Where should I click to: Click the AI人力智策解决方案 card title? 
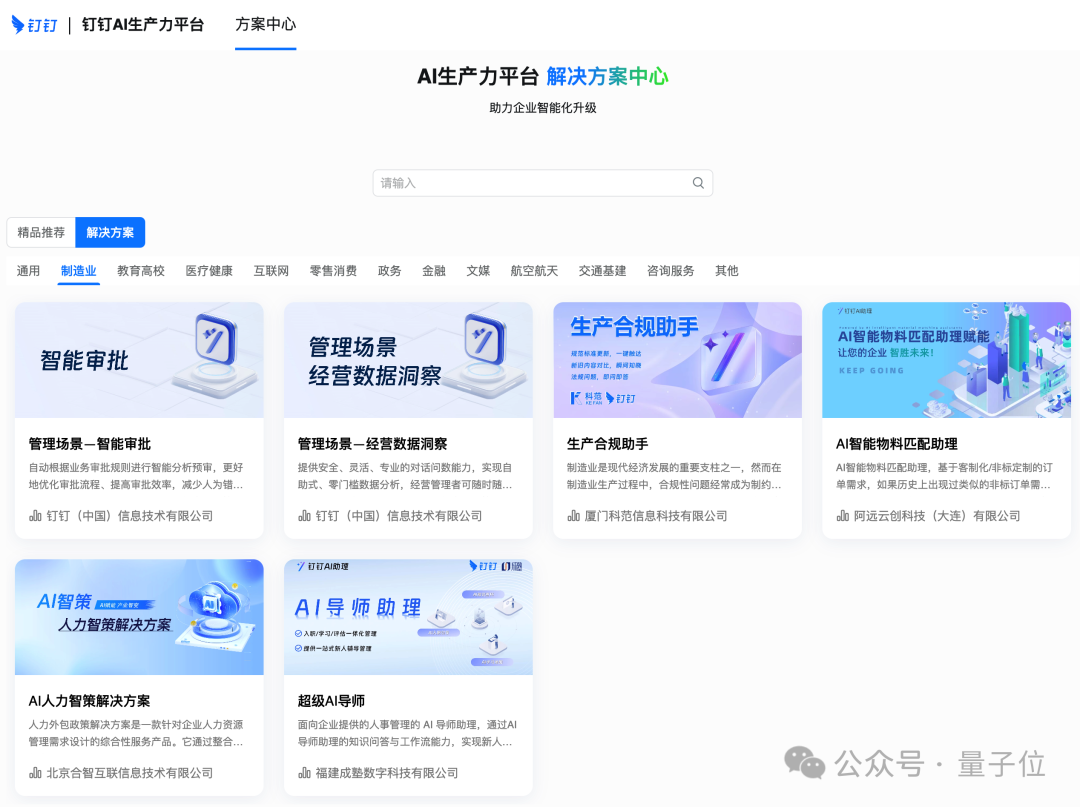(90, 701)
